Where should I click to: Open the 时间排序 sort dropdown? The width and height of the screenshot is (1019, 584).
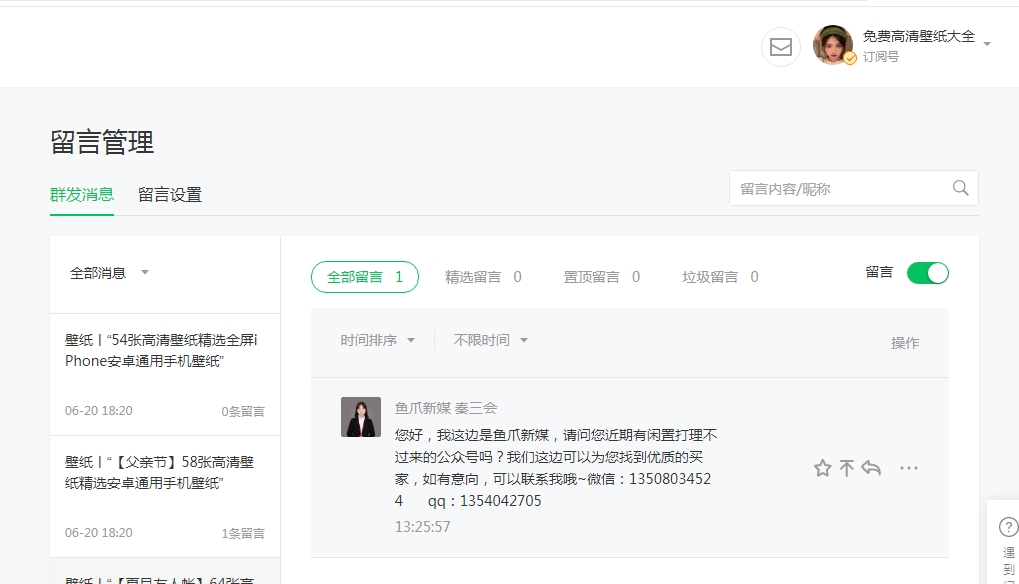(x=378, y=340)
